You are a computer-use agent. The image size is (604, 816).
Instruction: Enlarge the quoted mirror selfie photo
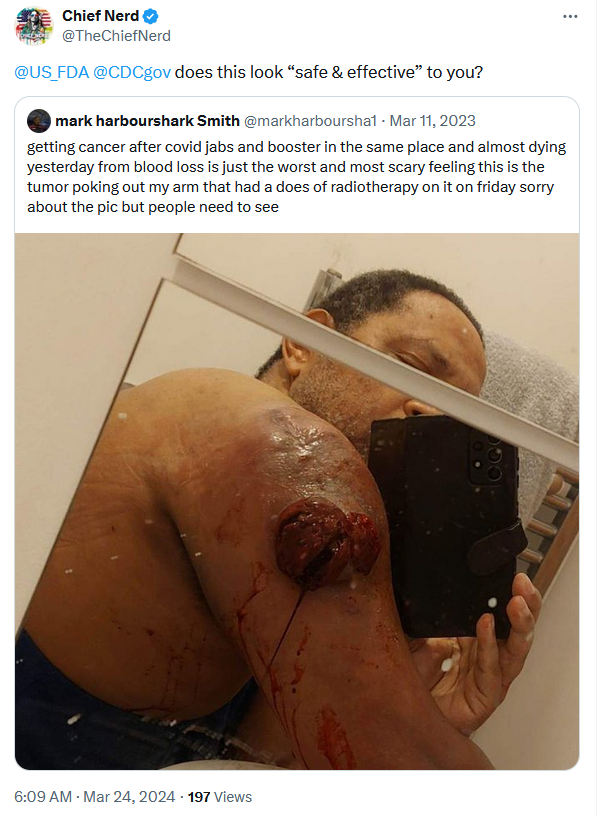(297, 501)
